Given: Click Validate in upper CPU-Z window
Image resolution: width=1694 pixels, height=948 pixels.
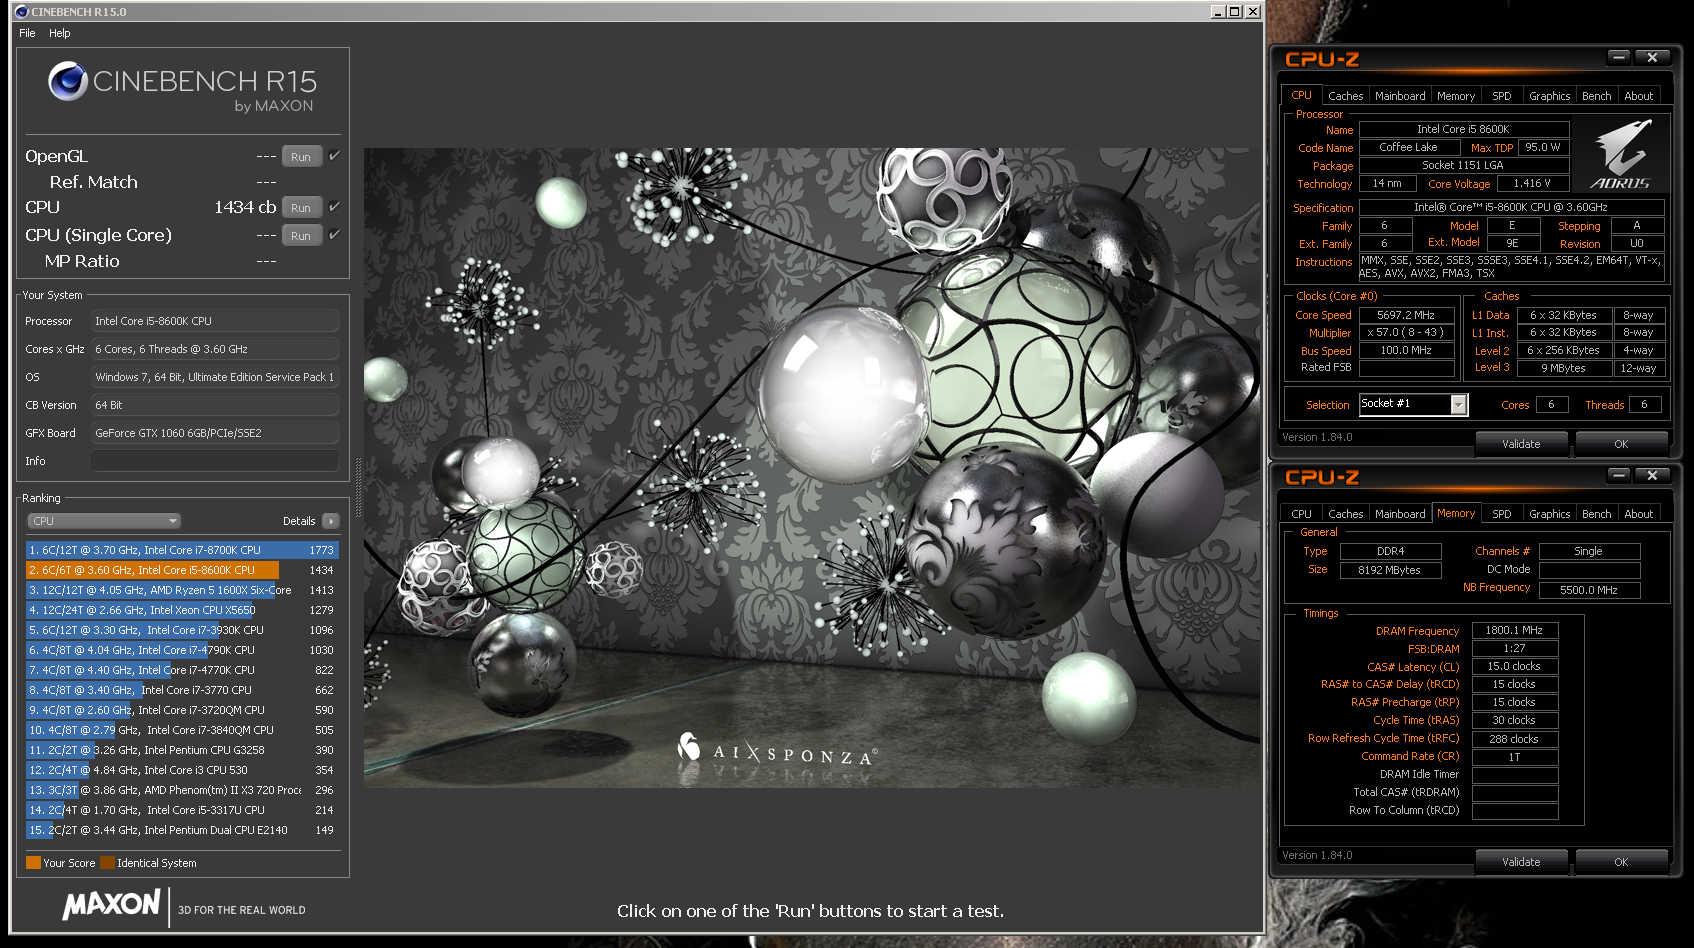Looking at the screenshot, I should (x=1521, y=444).
